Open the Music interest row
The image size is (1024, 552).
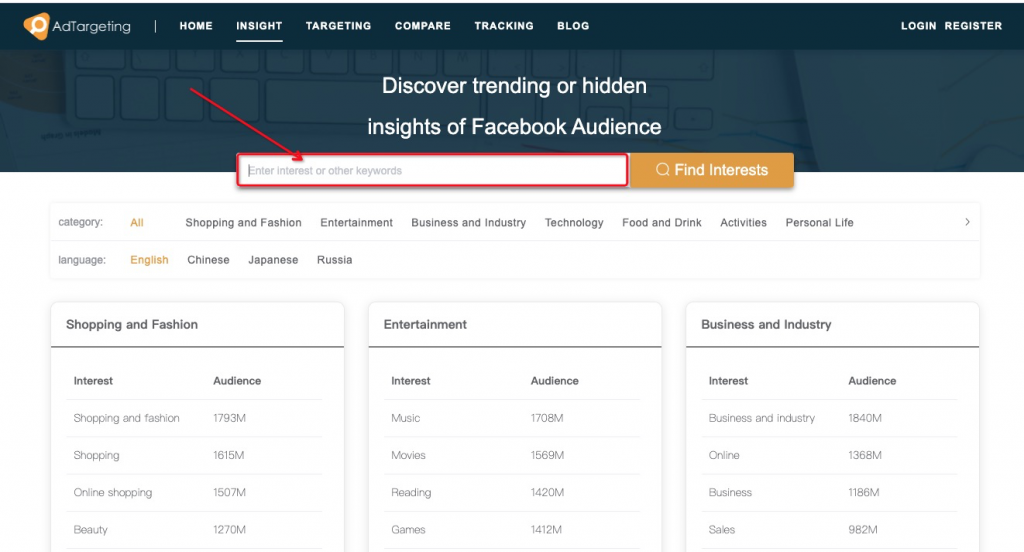tap(515, 418)
